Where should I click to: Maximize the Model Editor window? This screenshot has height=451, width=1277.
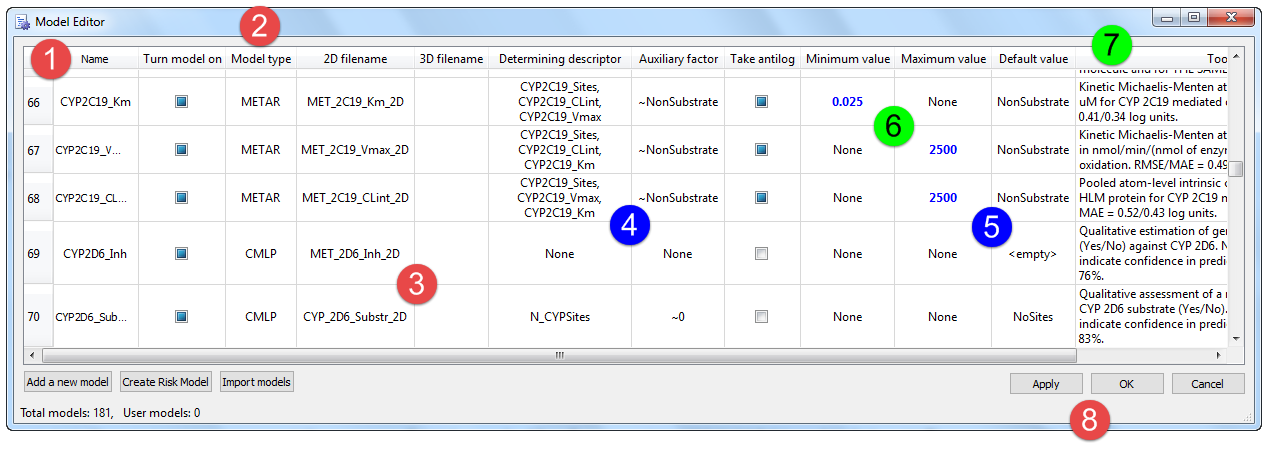[1194, 17]
